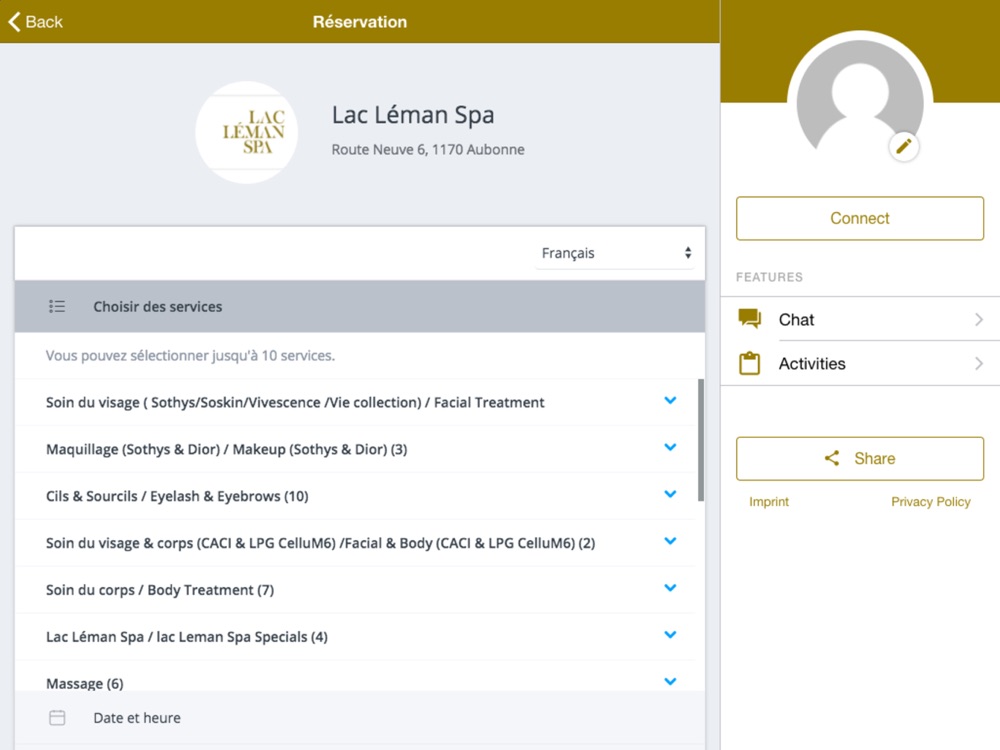Image resolution: width=1000 pixels, height=750 pixels.
Task: Expand the Lac Léman Spa Specials category
Action: (x=670, y=635)
